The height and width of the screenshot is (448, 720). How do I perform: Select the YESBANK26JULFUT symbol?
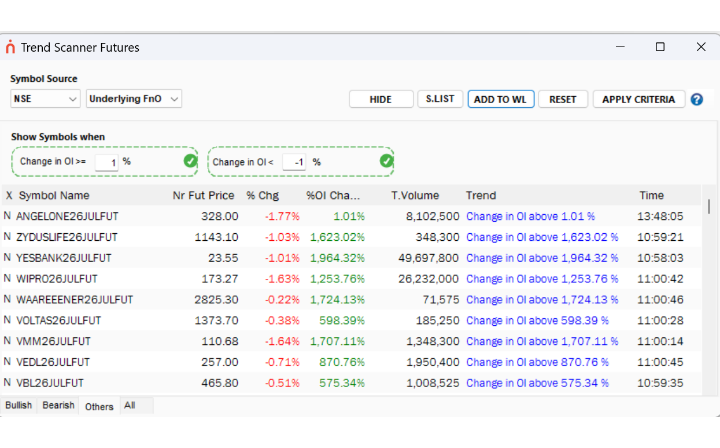point(64,258)
